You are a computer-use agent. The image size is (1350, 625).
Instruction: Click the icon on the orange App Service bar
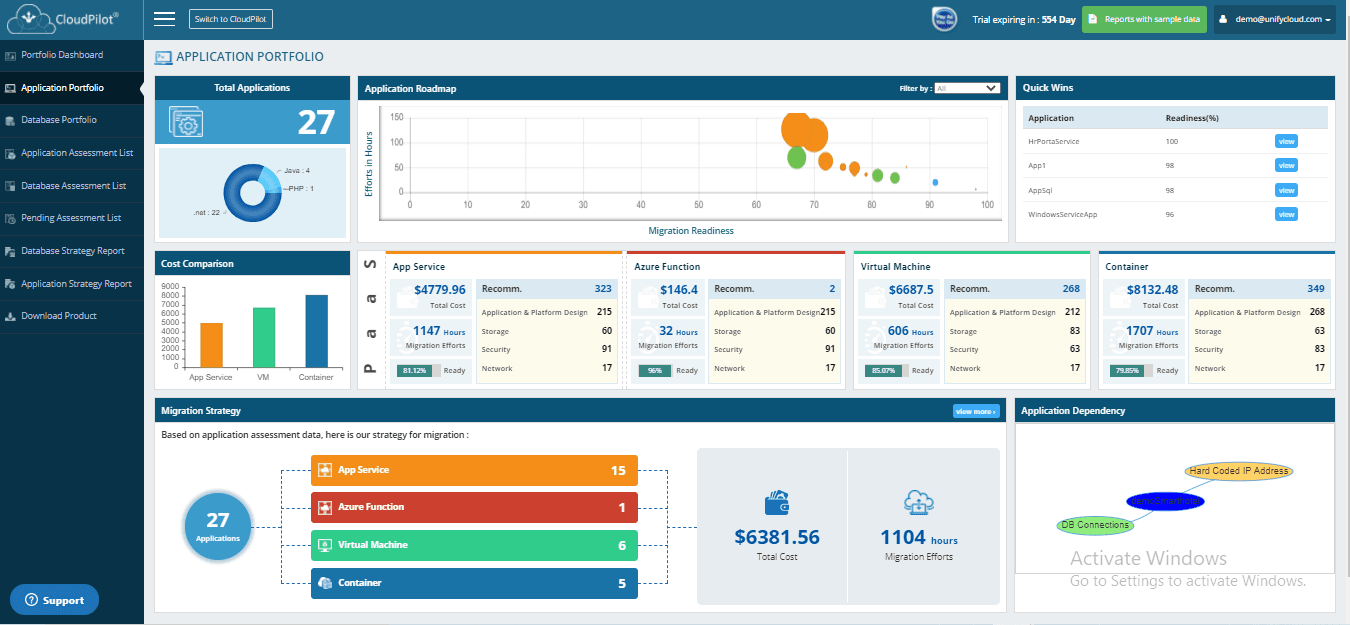324,470
